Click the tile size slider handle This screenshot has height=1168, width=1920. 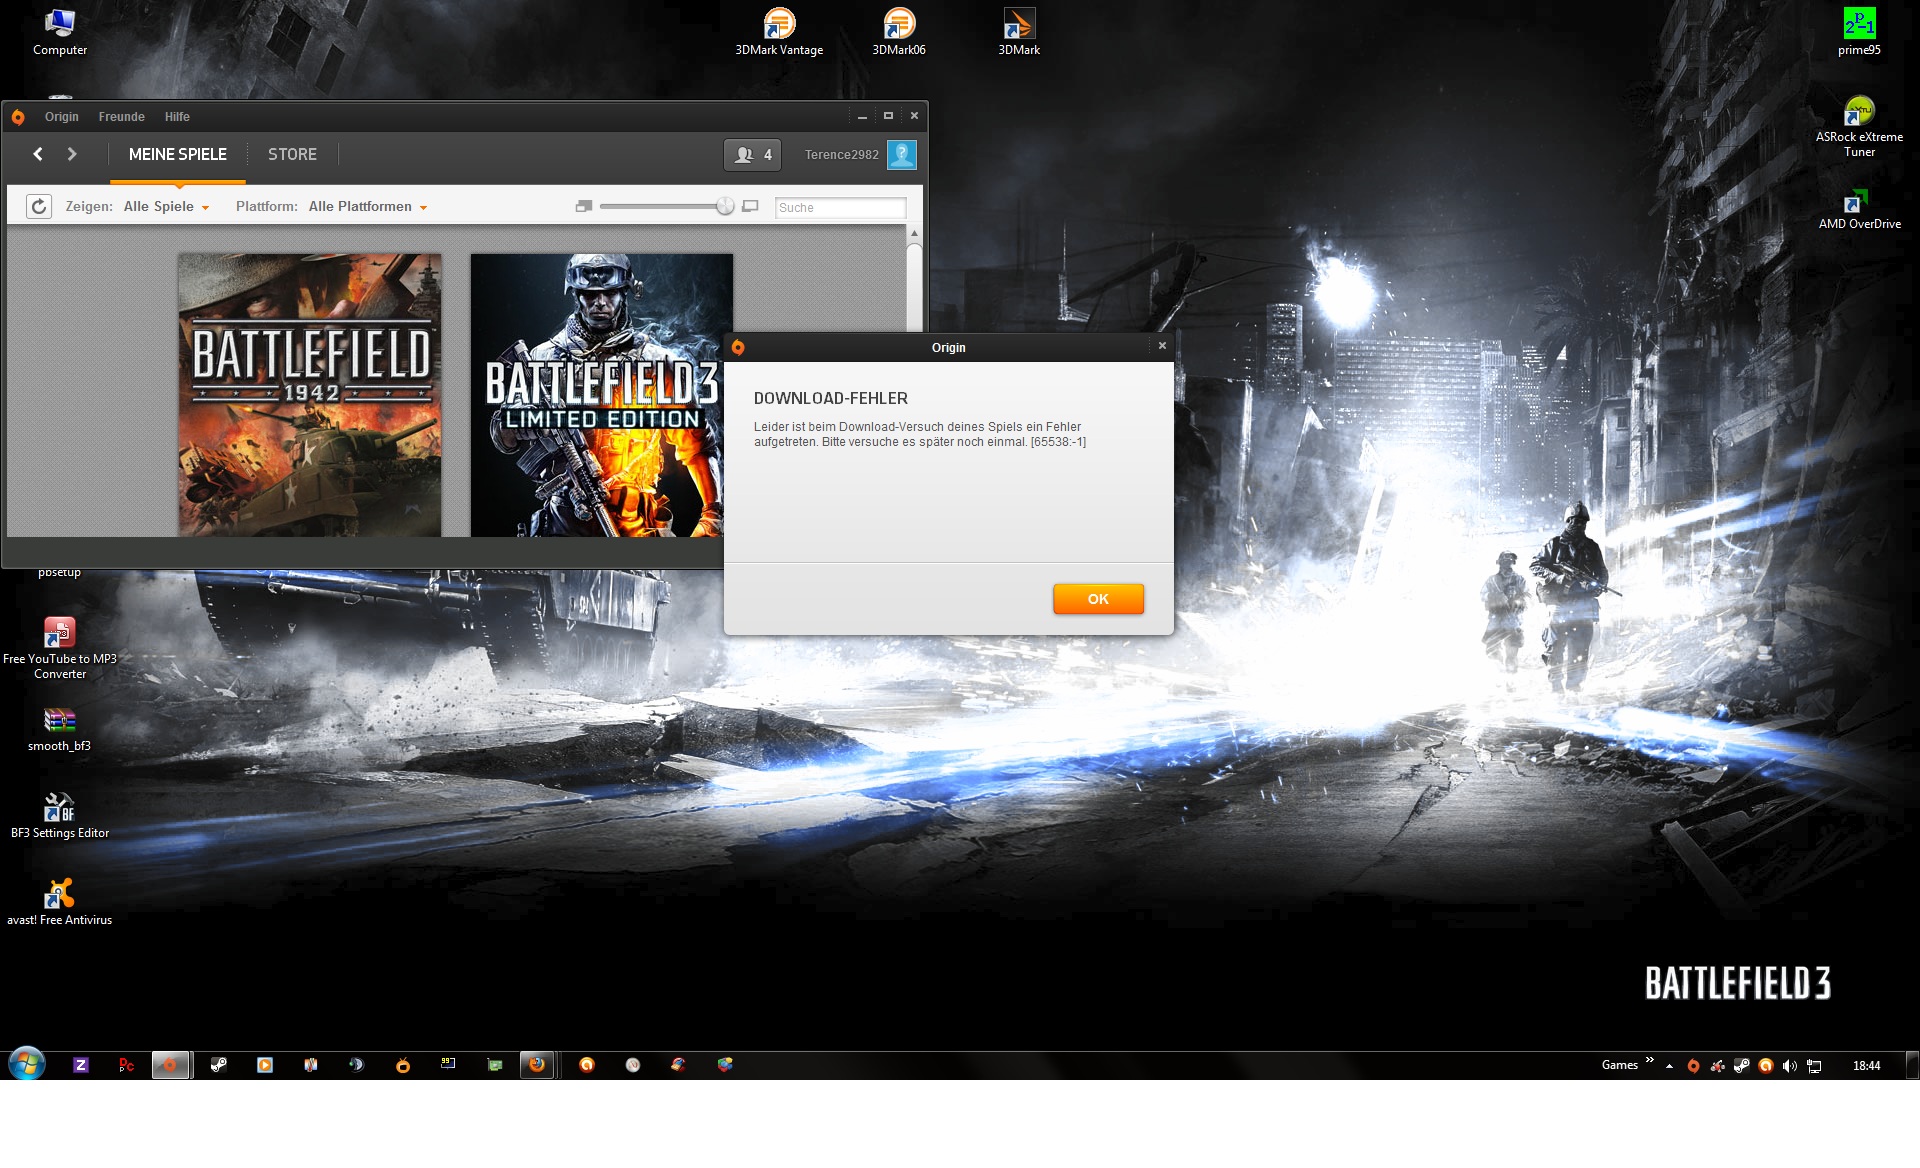[725, 206]
